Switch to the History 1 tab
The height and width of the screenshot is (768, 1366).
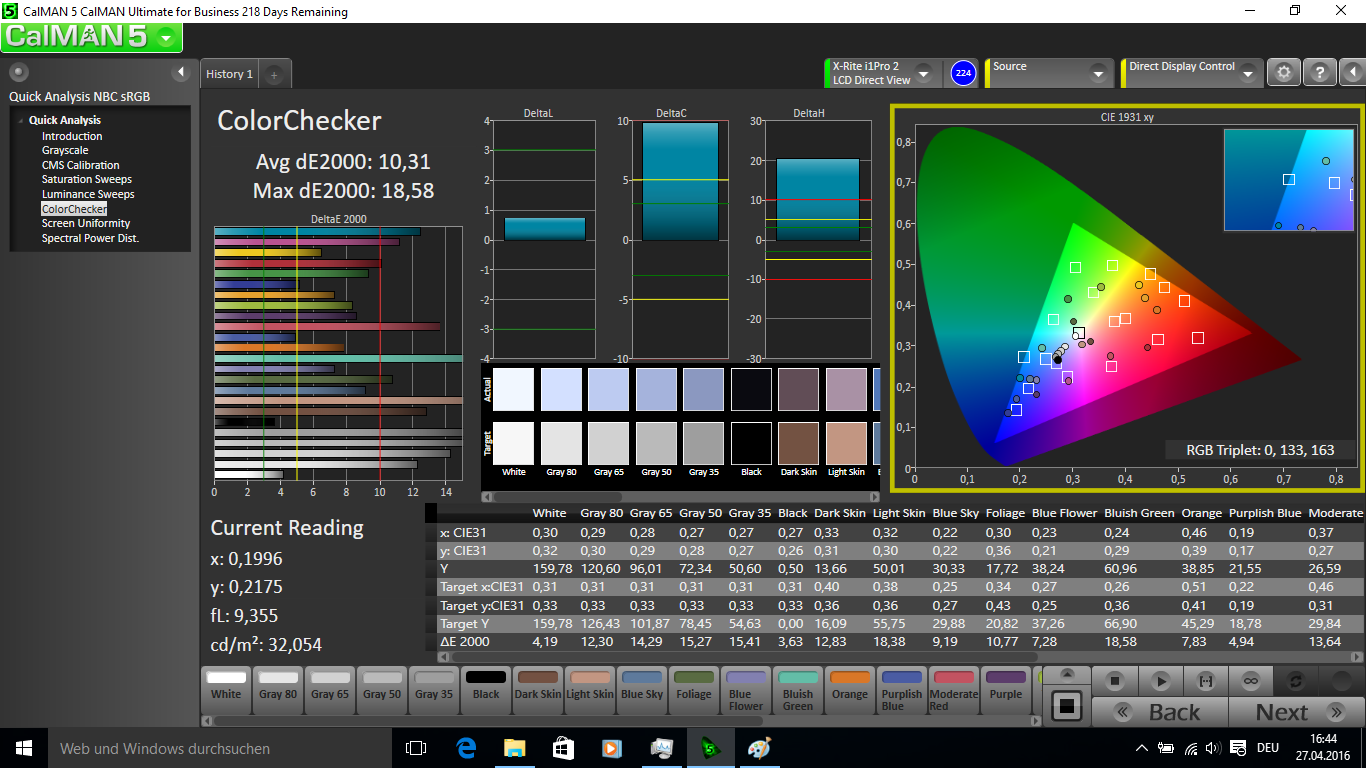(x=229, y=74)
